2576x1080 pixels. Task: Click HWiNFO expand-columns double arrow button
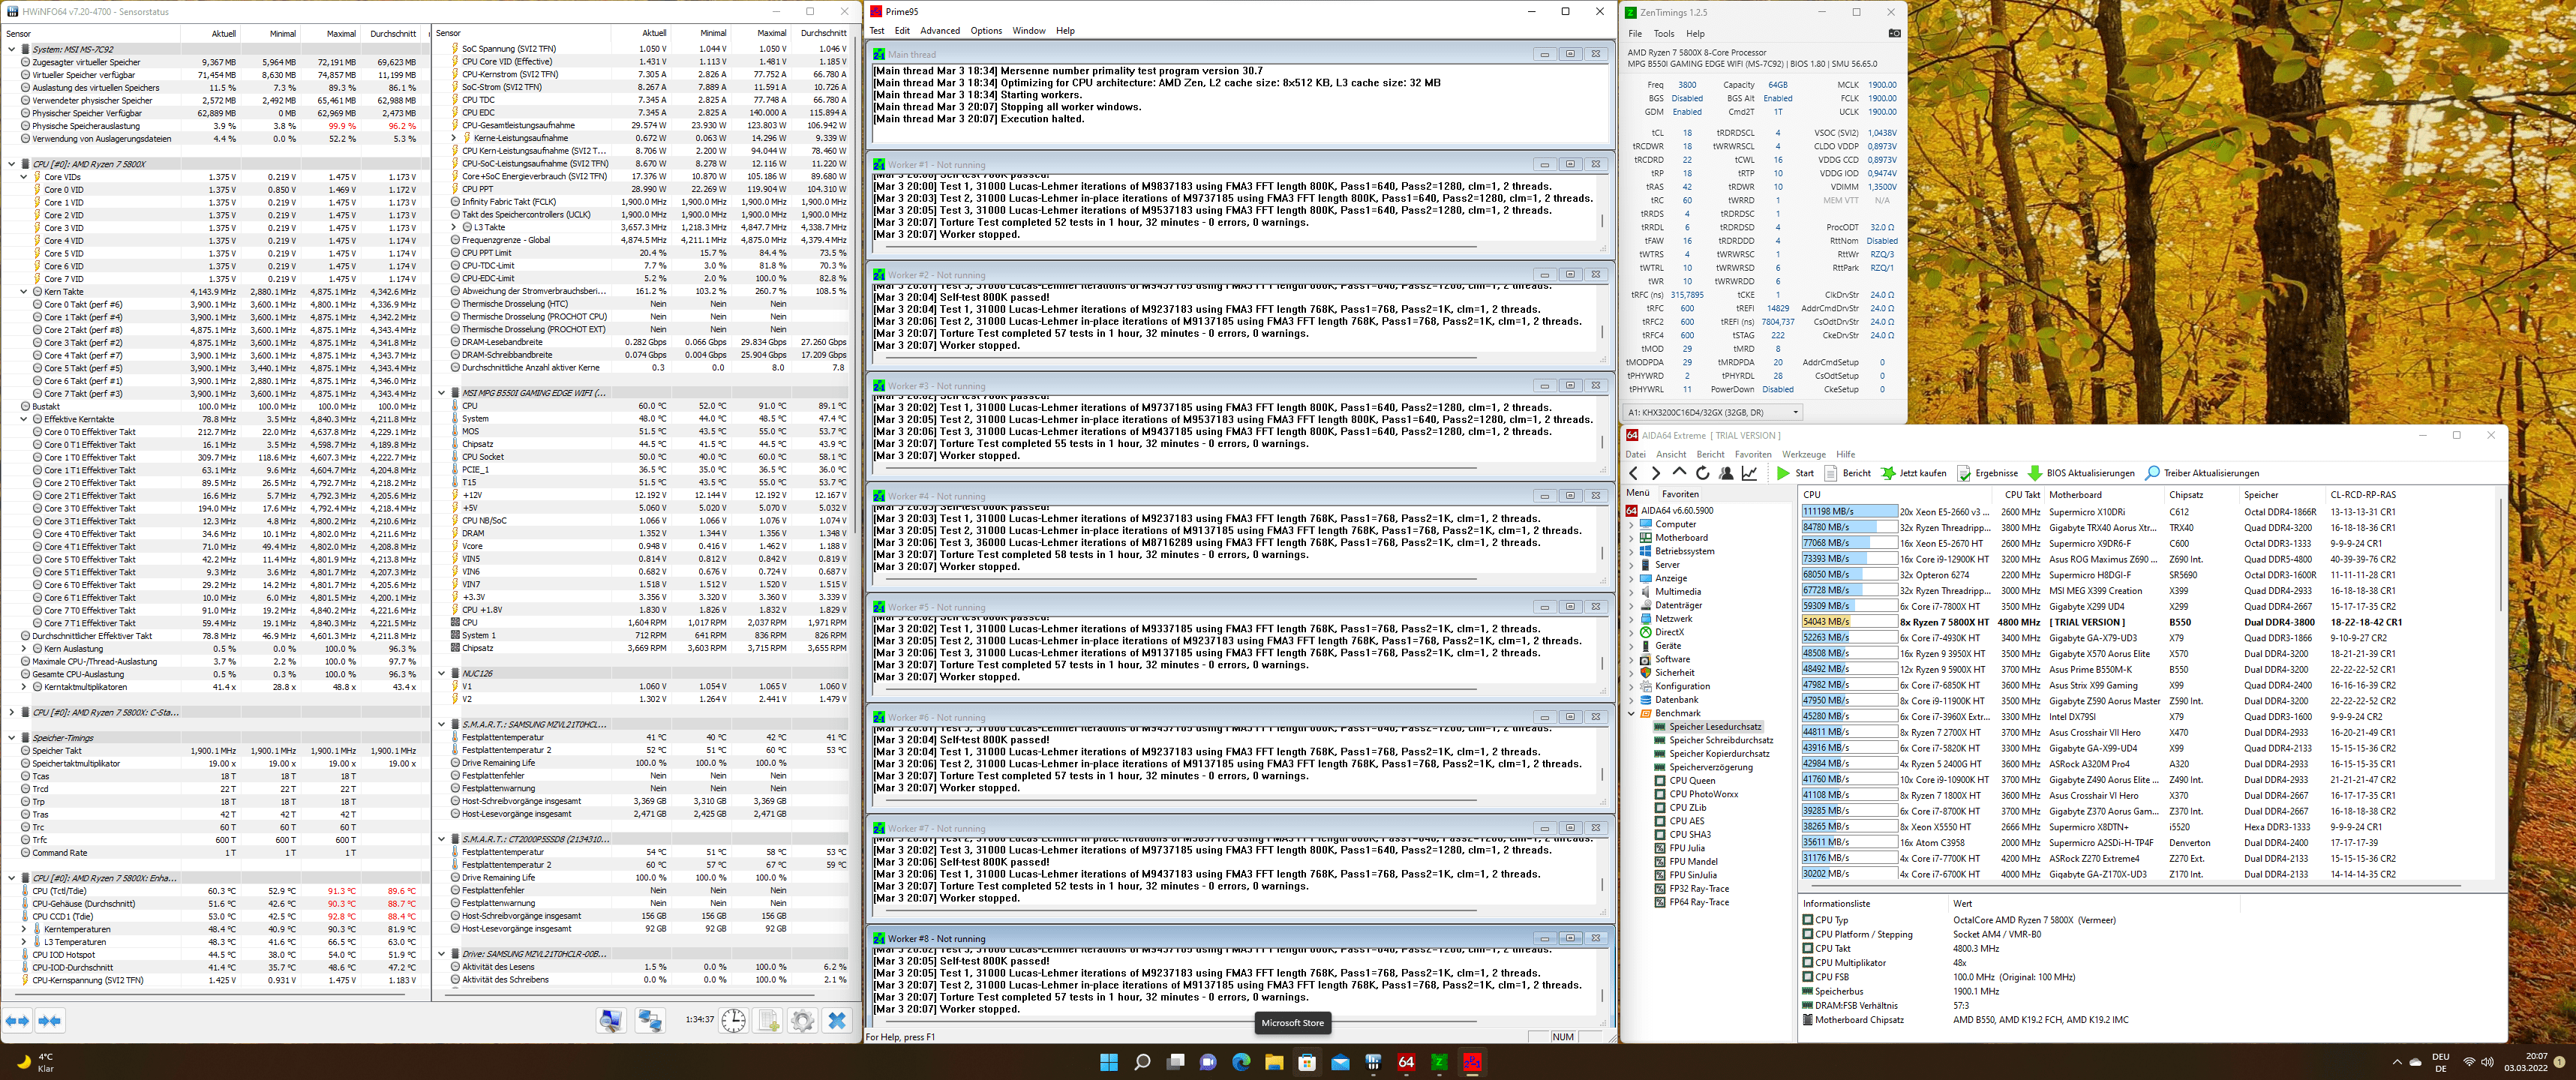coord(17,1021)
